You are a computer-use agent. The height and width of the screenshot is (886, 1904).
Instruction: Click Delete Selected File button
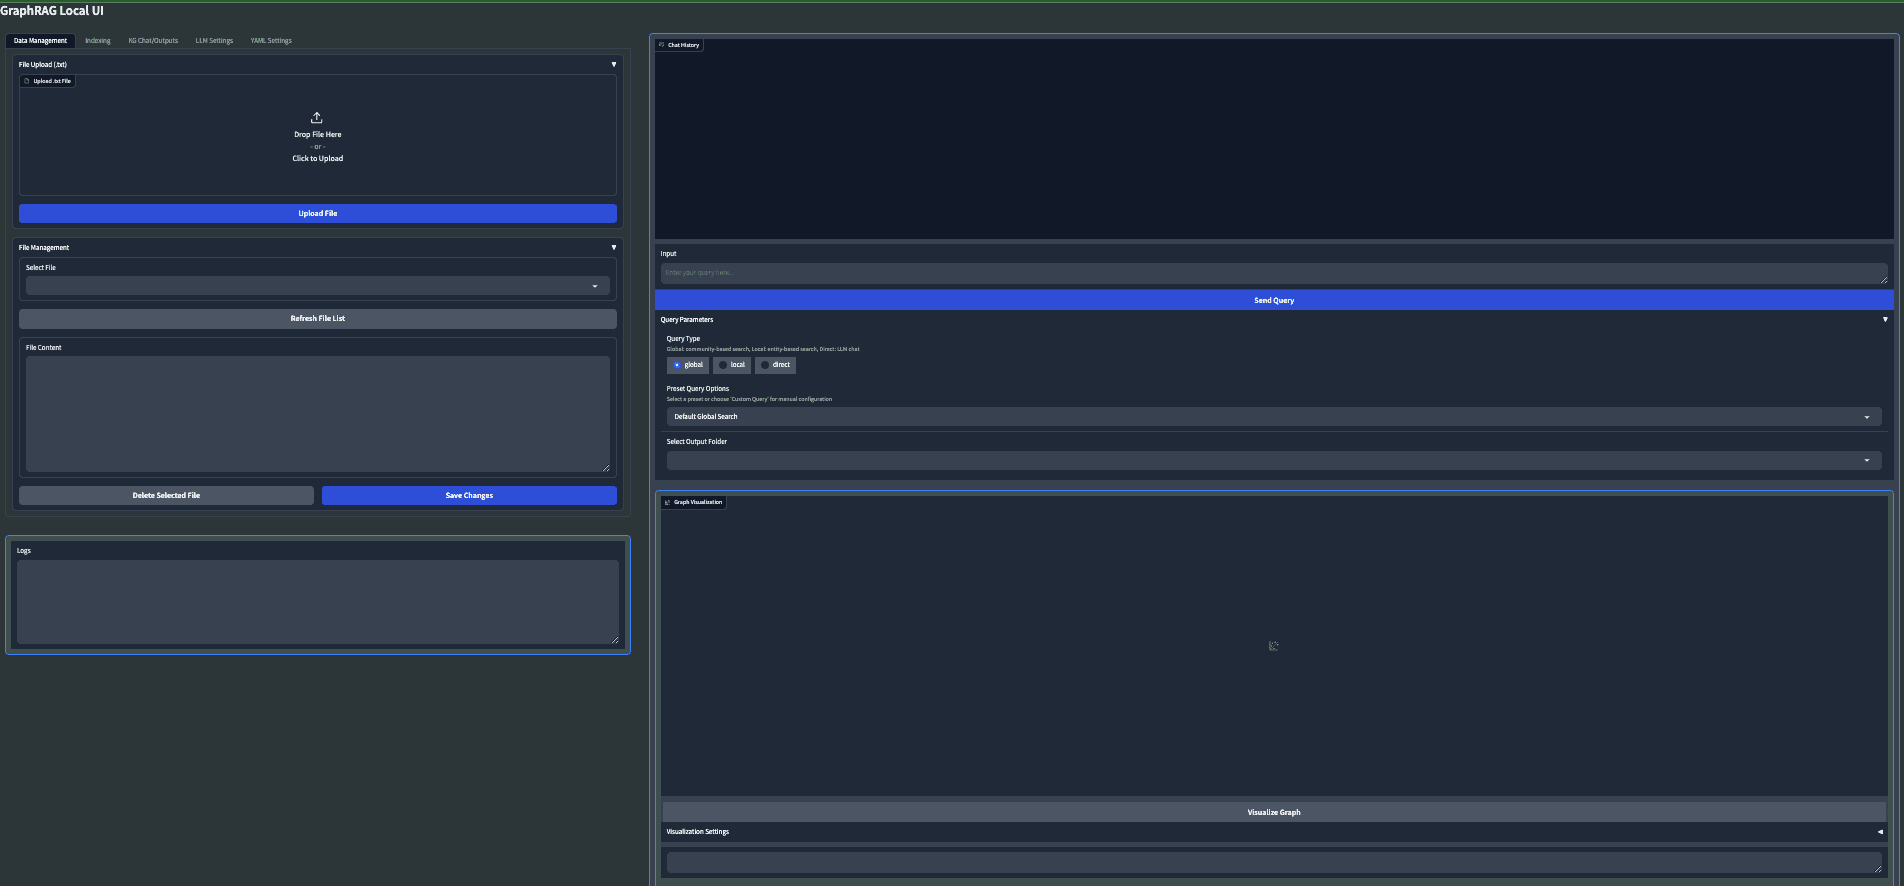click(x=166, y=496)
